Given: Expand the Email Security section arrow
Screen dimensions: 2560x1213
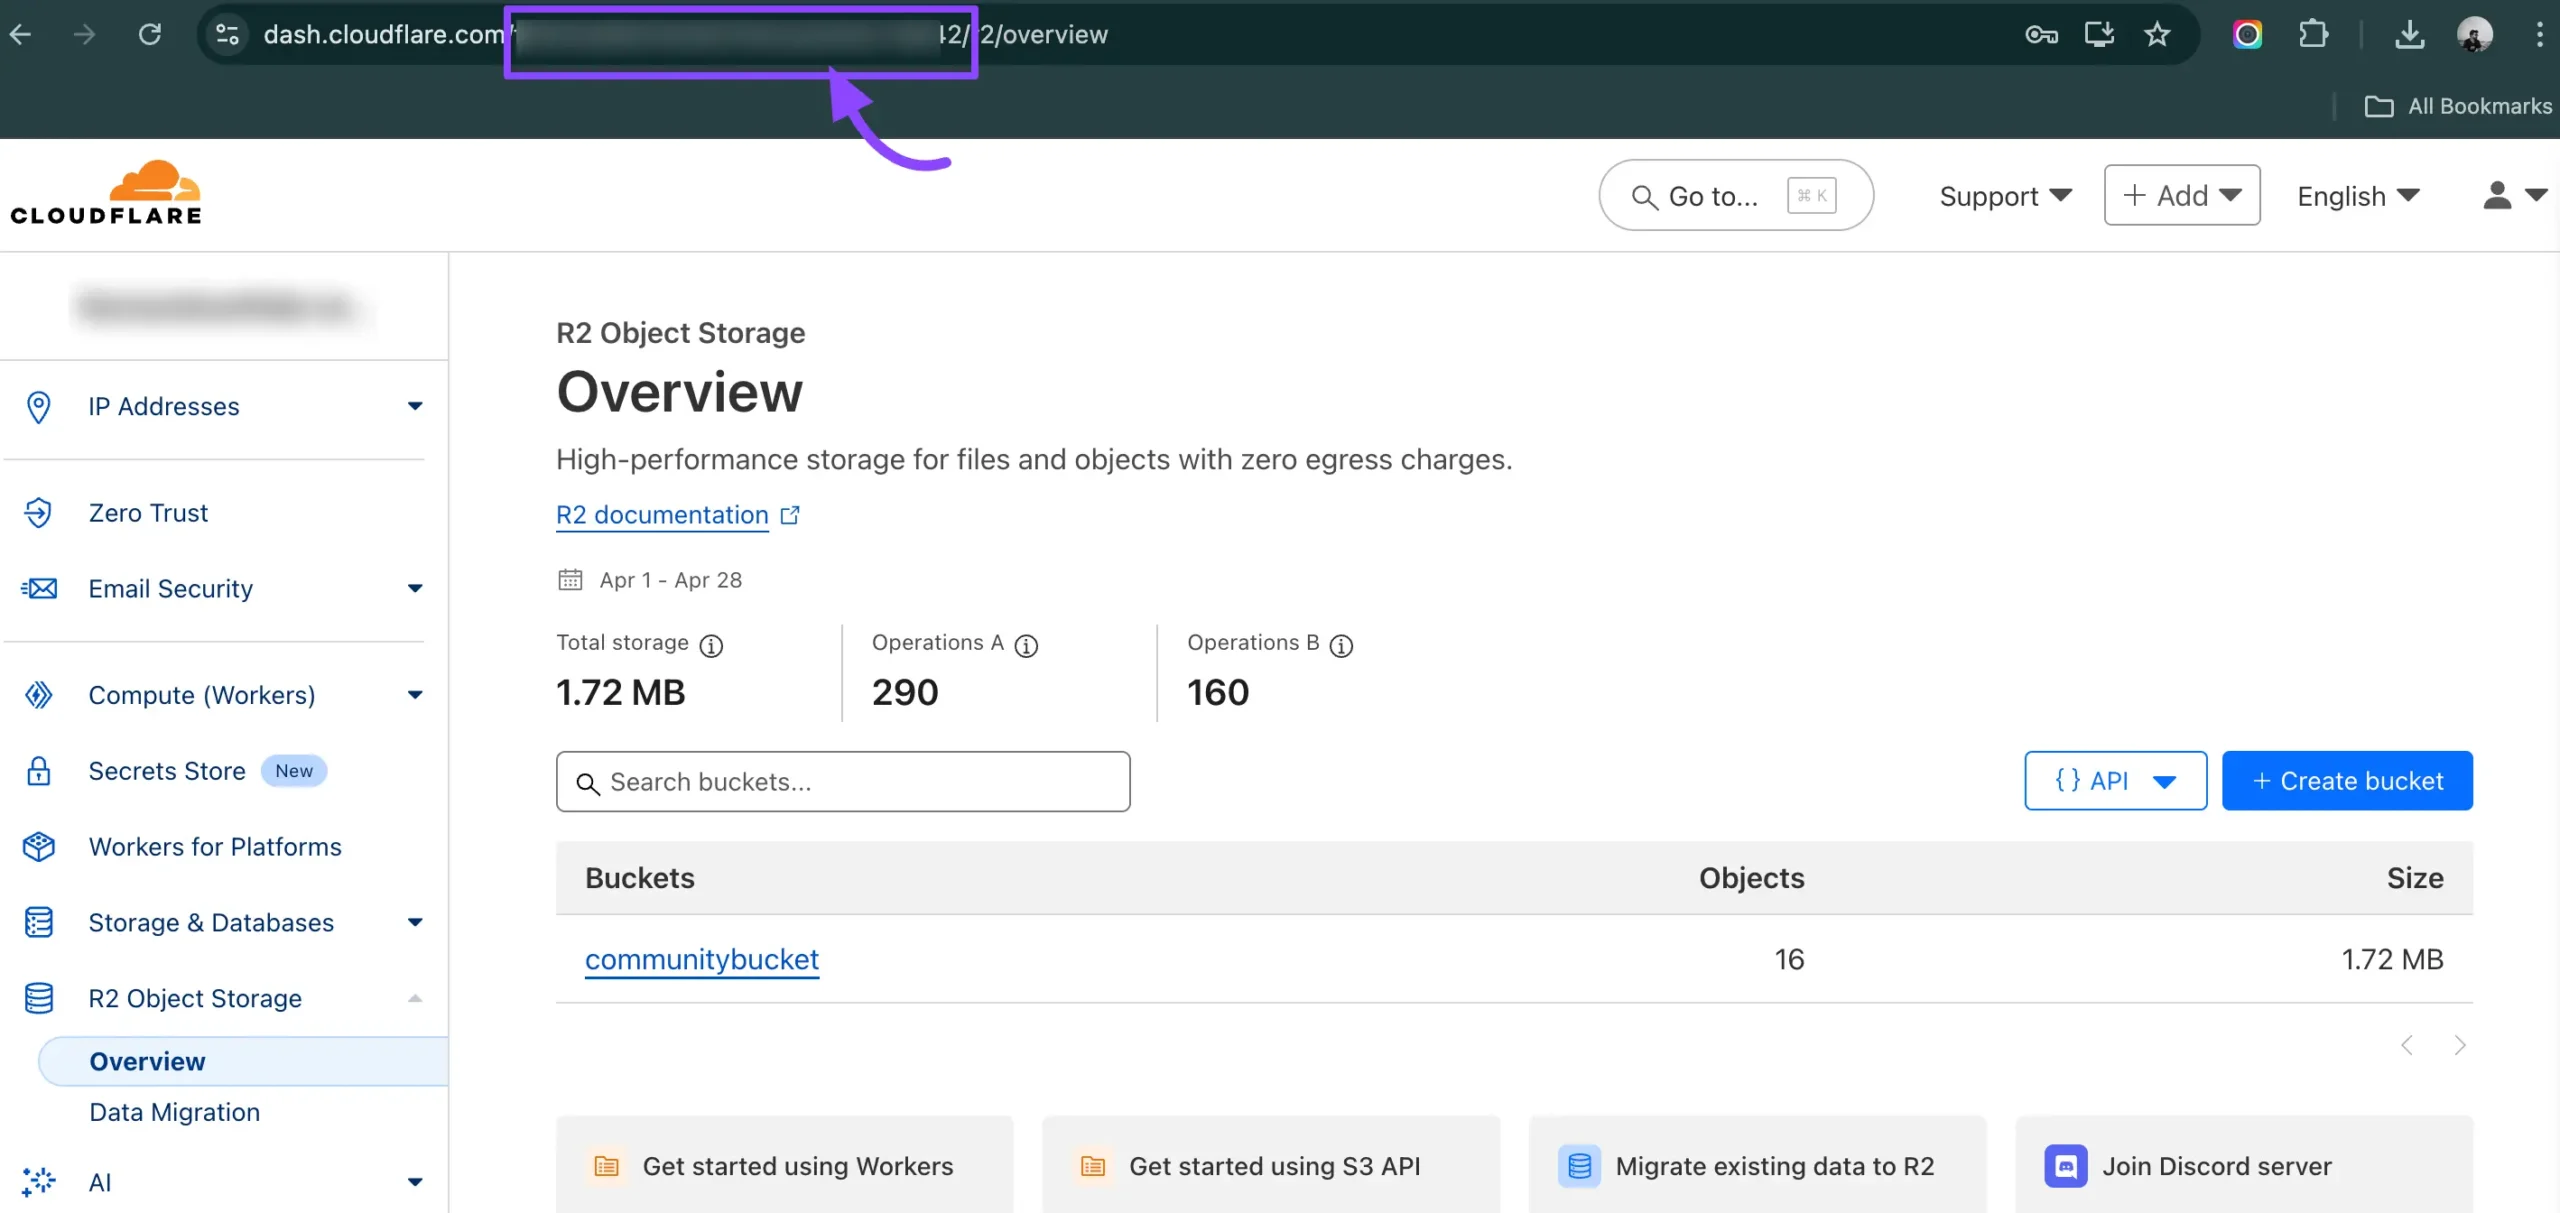Looking at the screenshot, I should click(415, 588).
